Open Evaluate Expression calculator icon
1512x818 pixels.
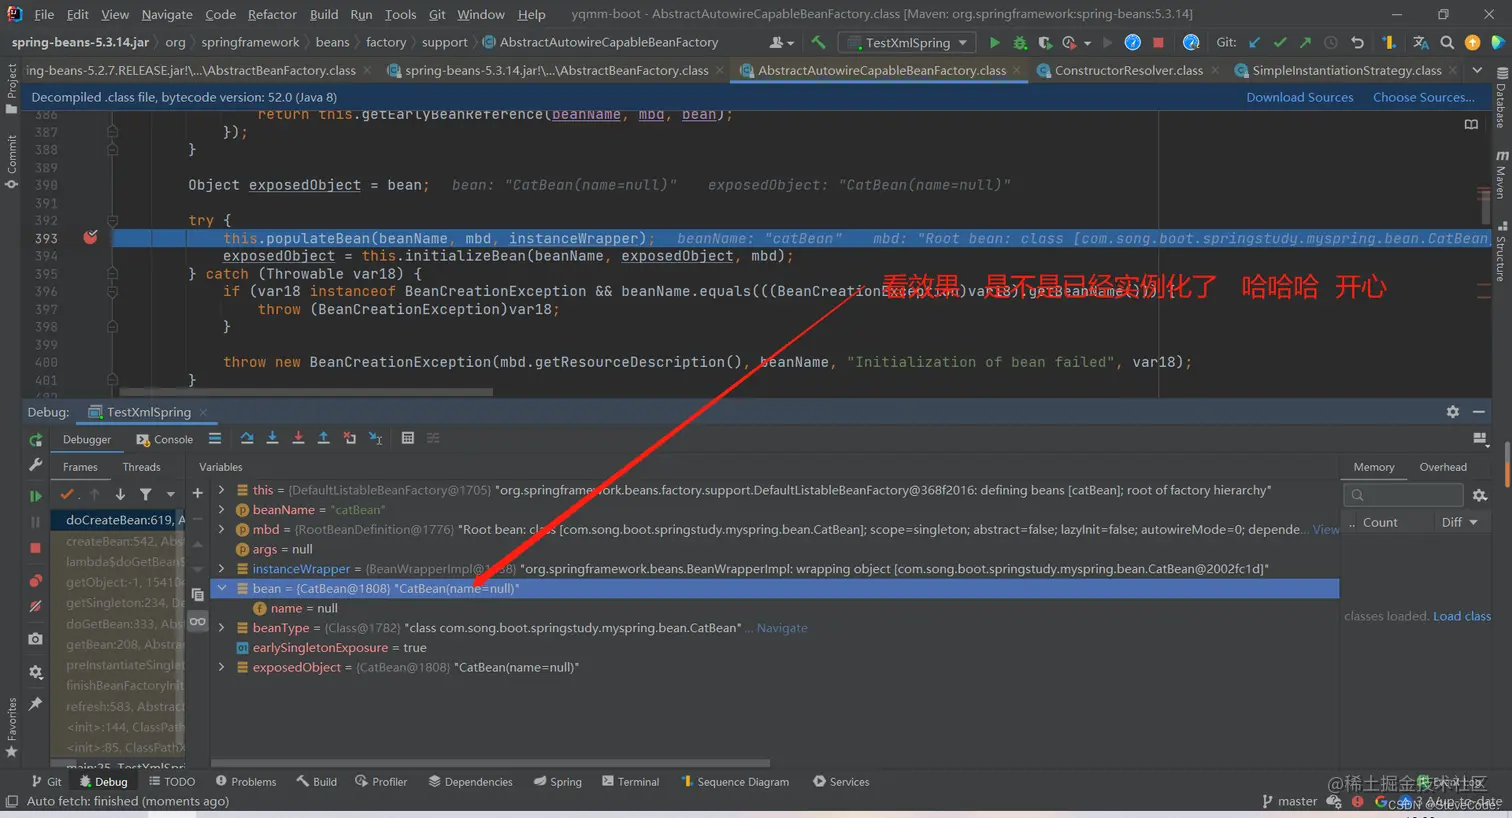(x=408, y=438)
